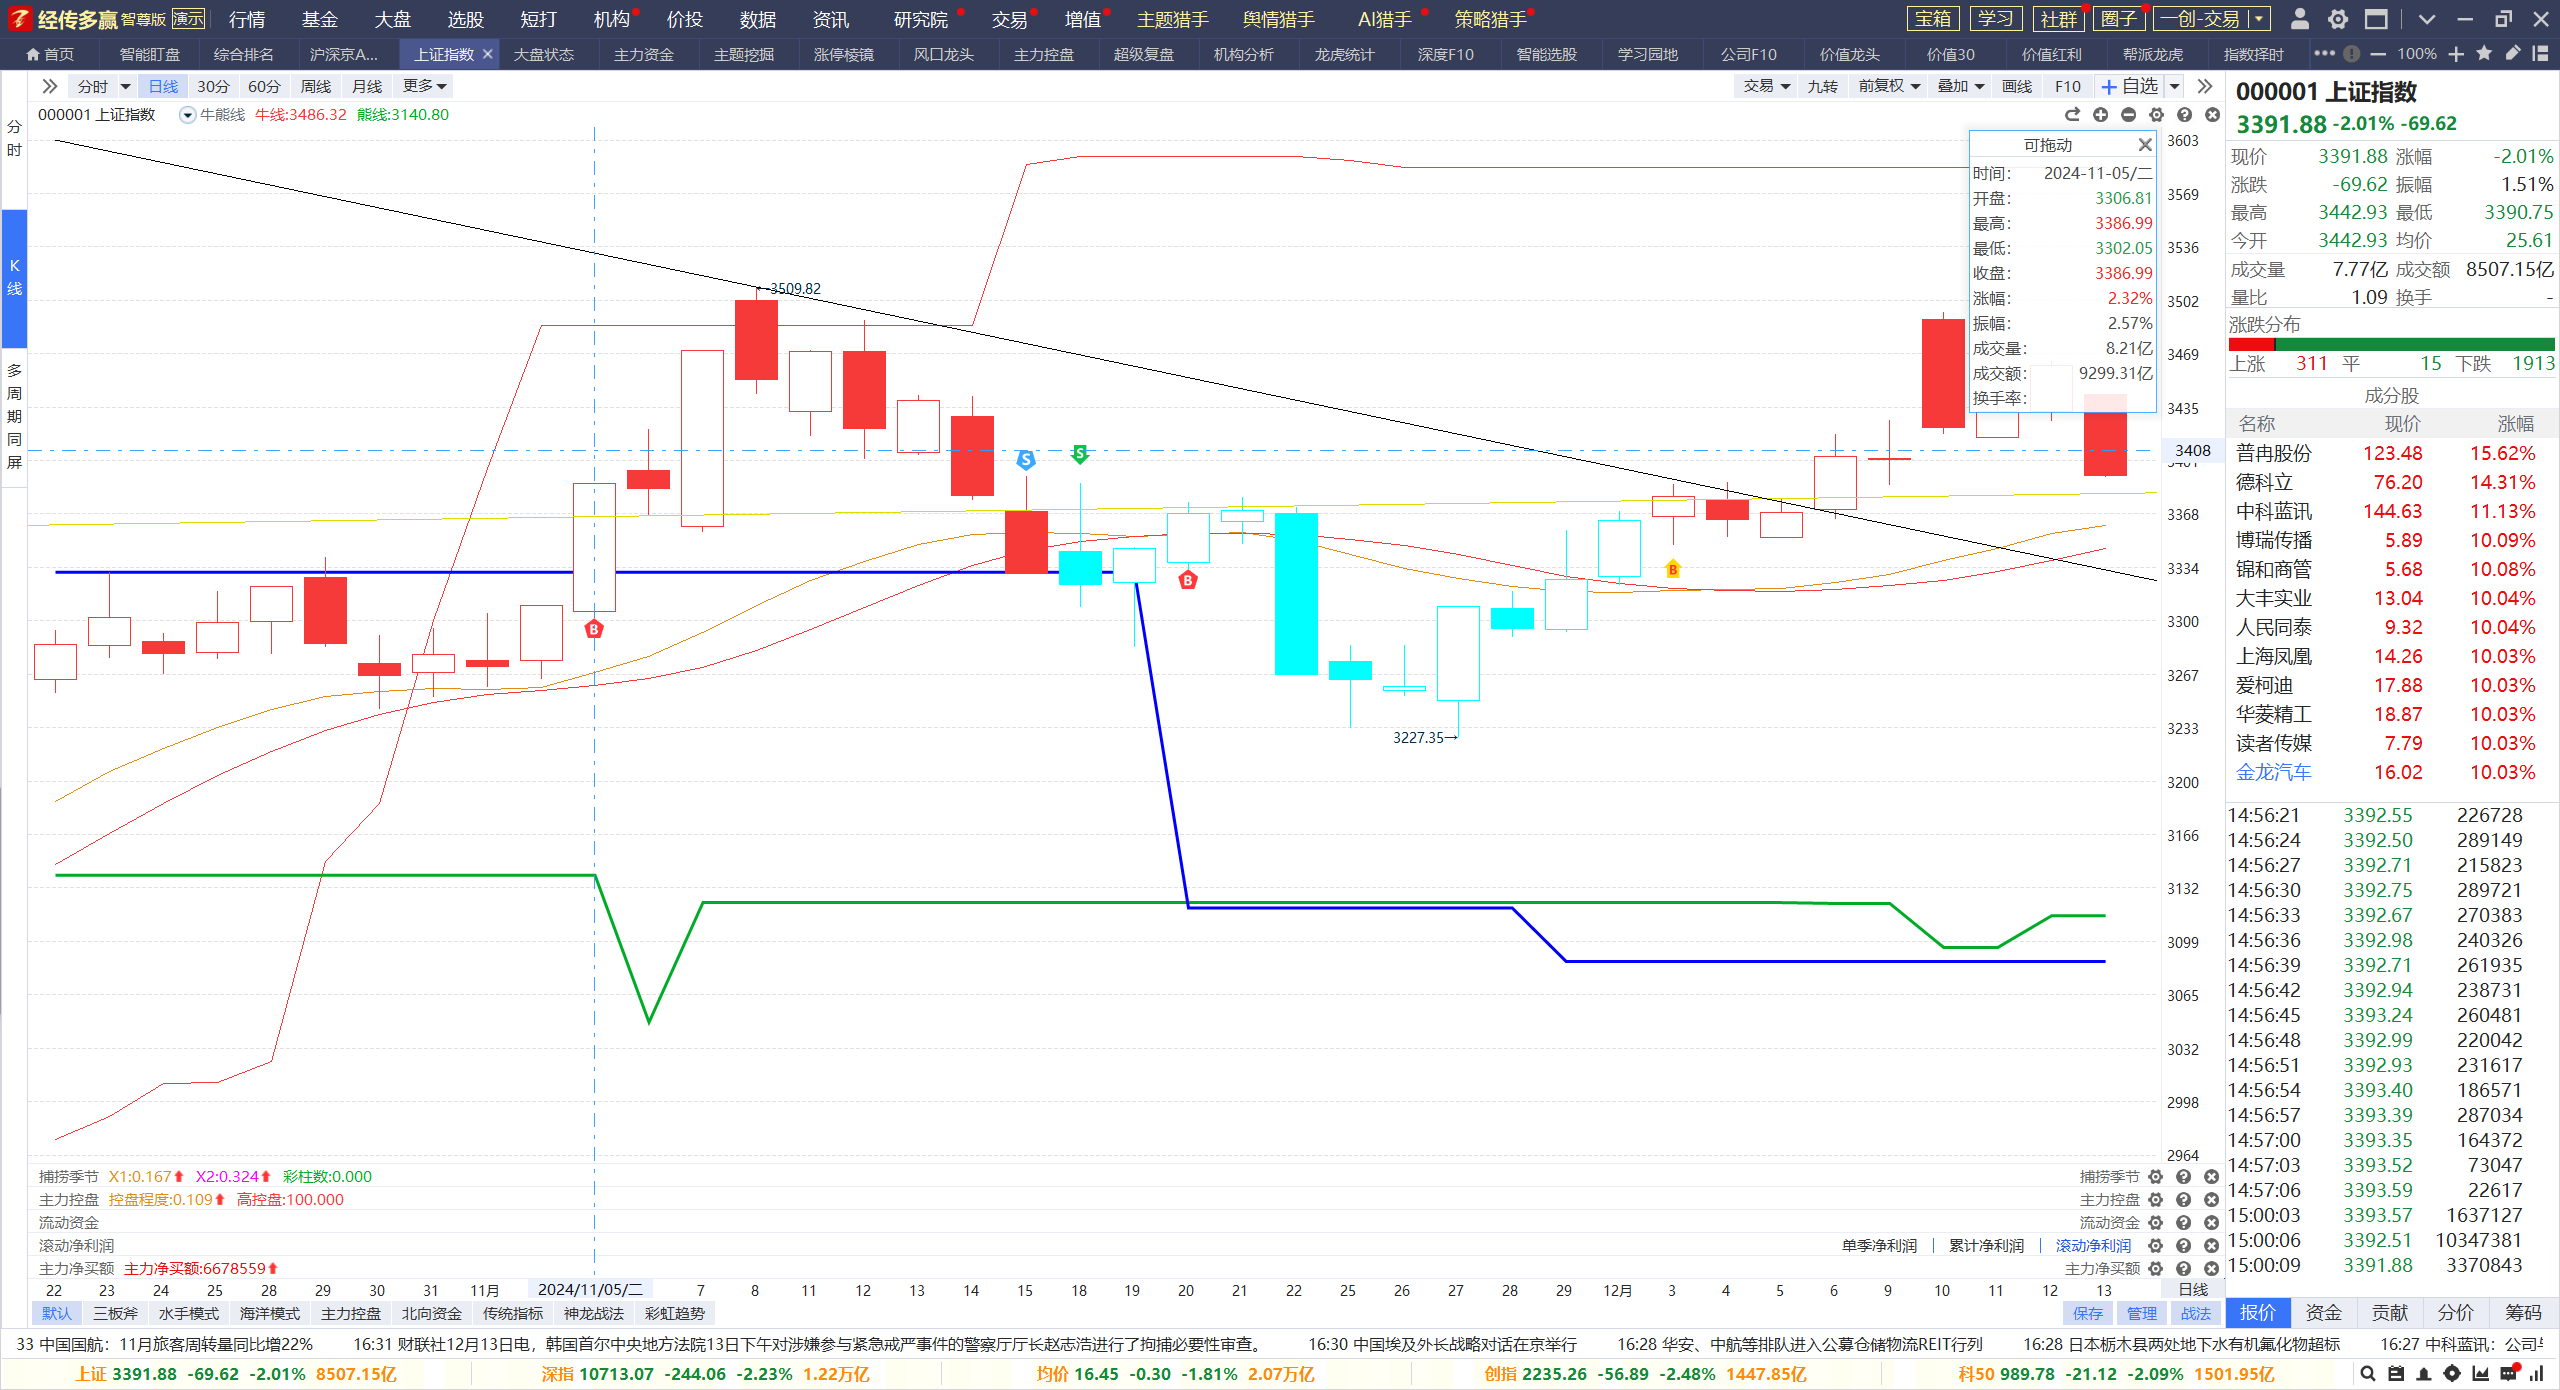Open the 研究院 menu item
Image resolution: width=2560 pixels, height=1390 pixels.
pyautogui.click(x=920, y=19)
